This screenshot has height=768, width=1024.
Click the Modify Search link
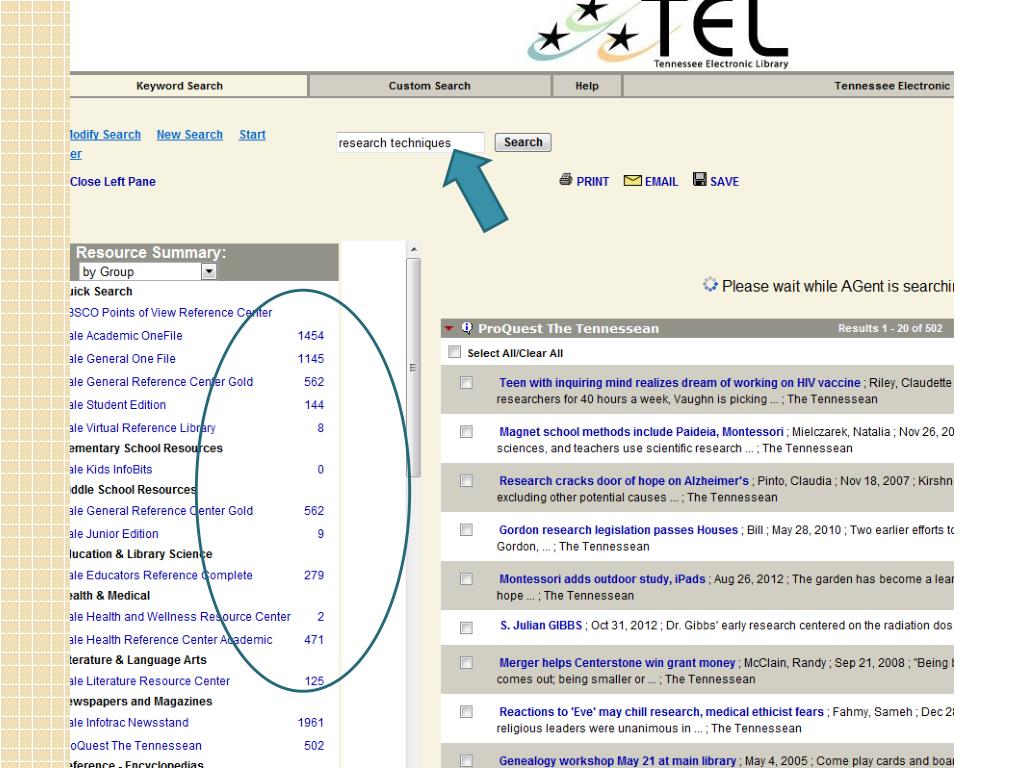[105, 135]
